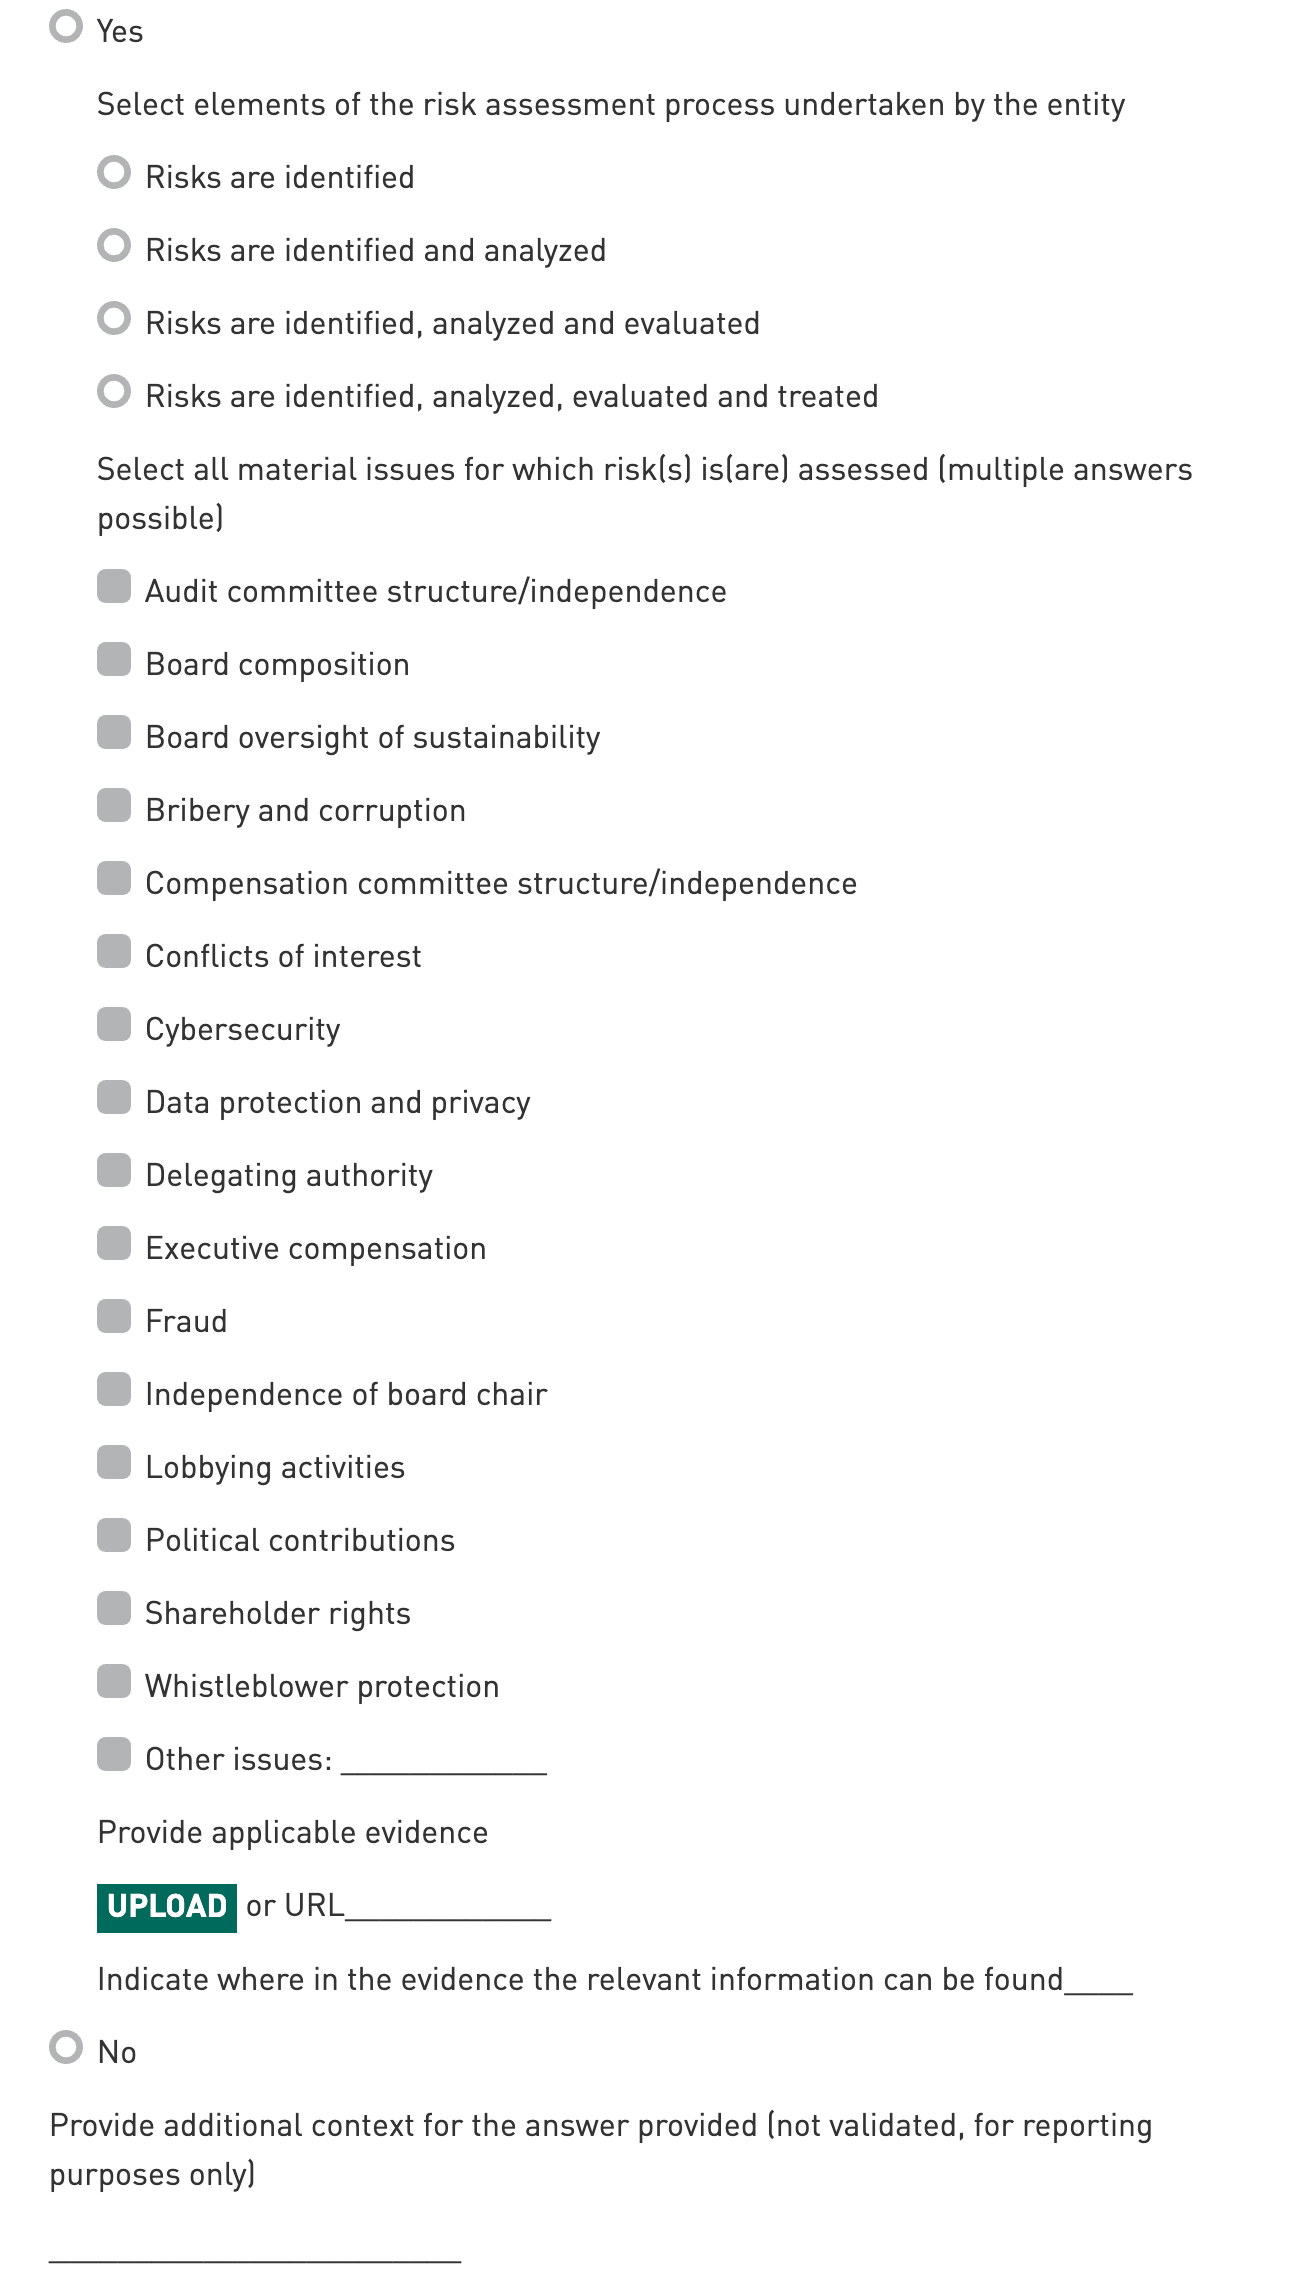Image resolution: width=1302 pixels, height=2288 pixels.
Task: Select 'identified, analyzed, evaluated and treated'
Action: click(x=114, y=392)
